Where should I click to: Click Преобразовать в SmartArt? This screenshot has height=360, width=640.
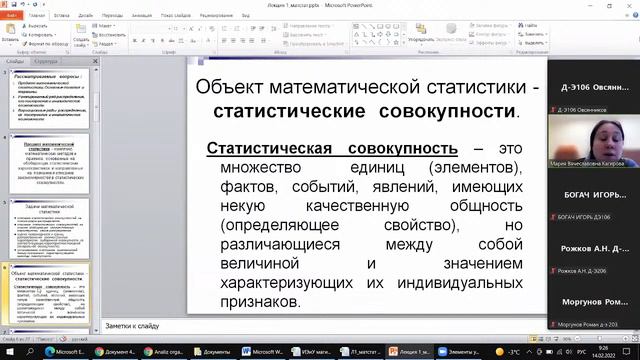314,43
